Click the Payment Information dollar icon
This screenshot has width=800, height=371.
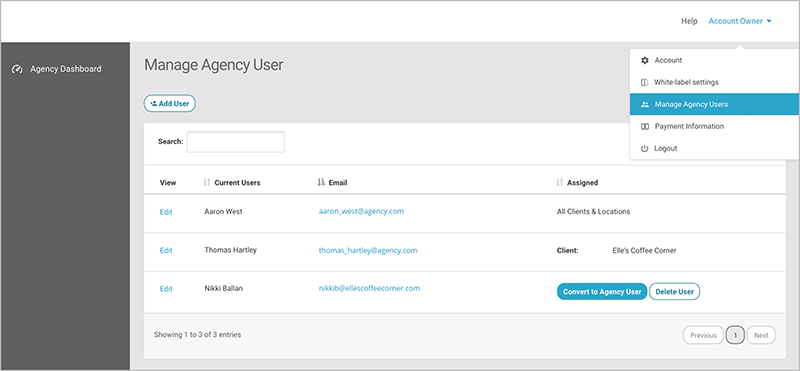644,126
